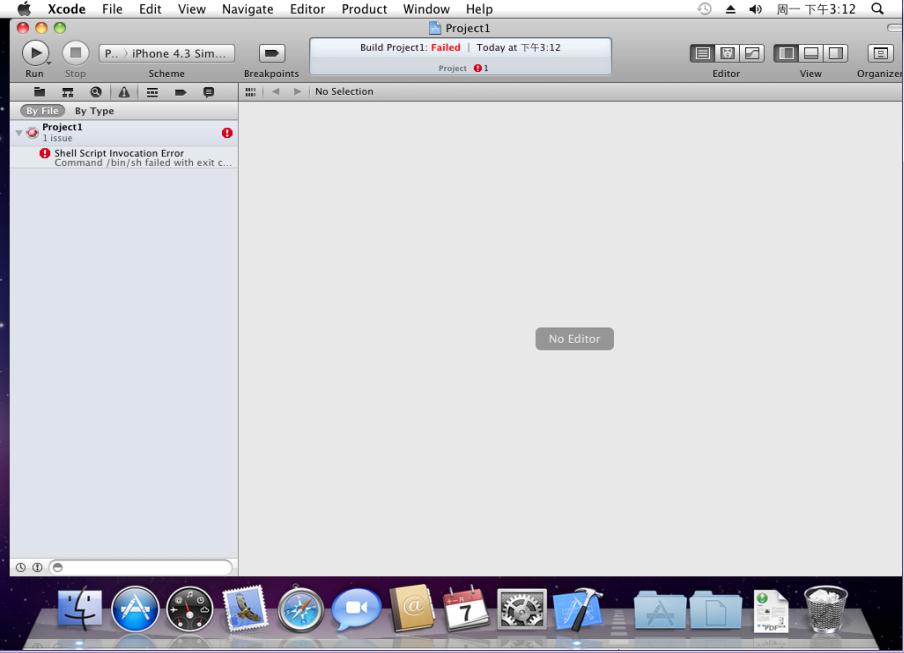Show the bottom debug area pane

811,54
